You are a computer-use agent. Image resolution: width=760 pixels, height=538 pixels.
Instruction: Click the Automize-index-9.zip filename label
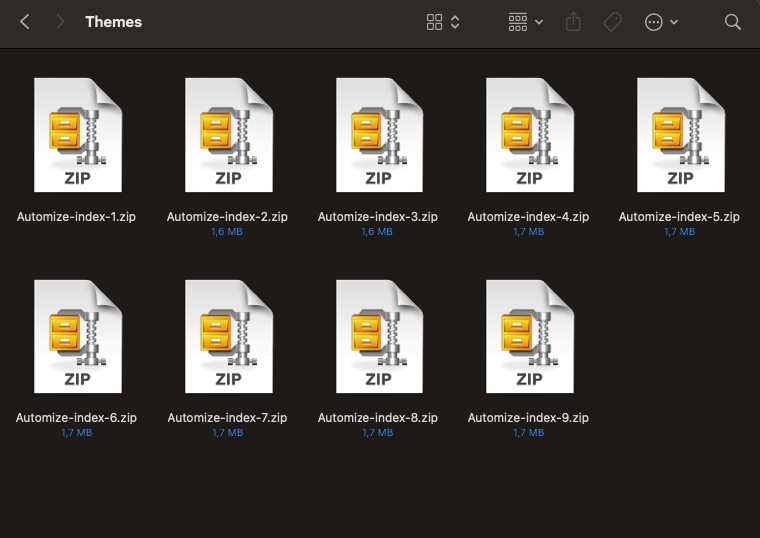pos(528,417)
